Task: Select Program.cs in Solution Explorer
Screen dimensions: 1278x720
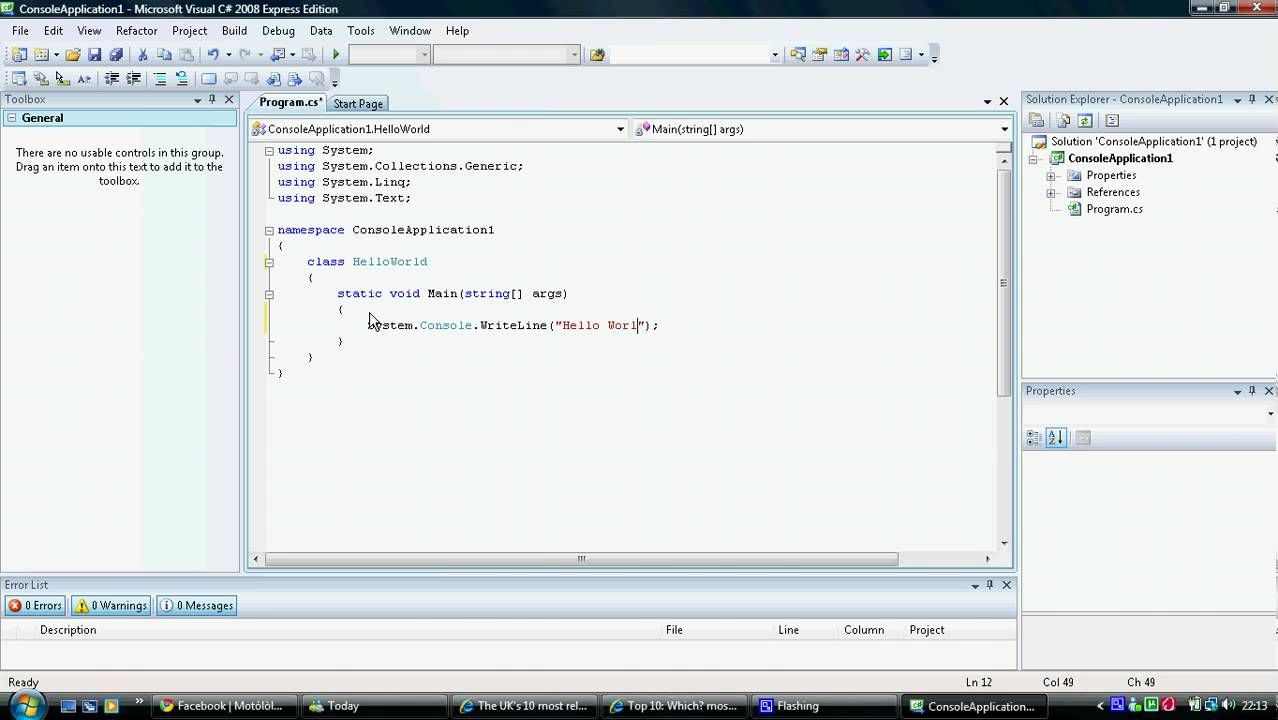Action: pos(1114,209)
